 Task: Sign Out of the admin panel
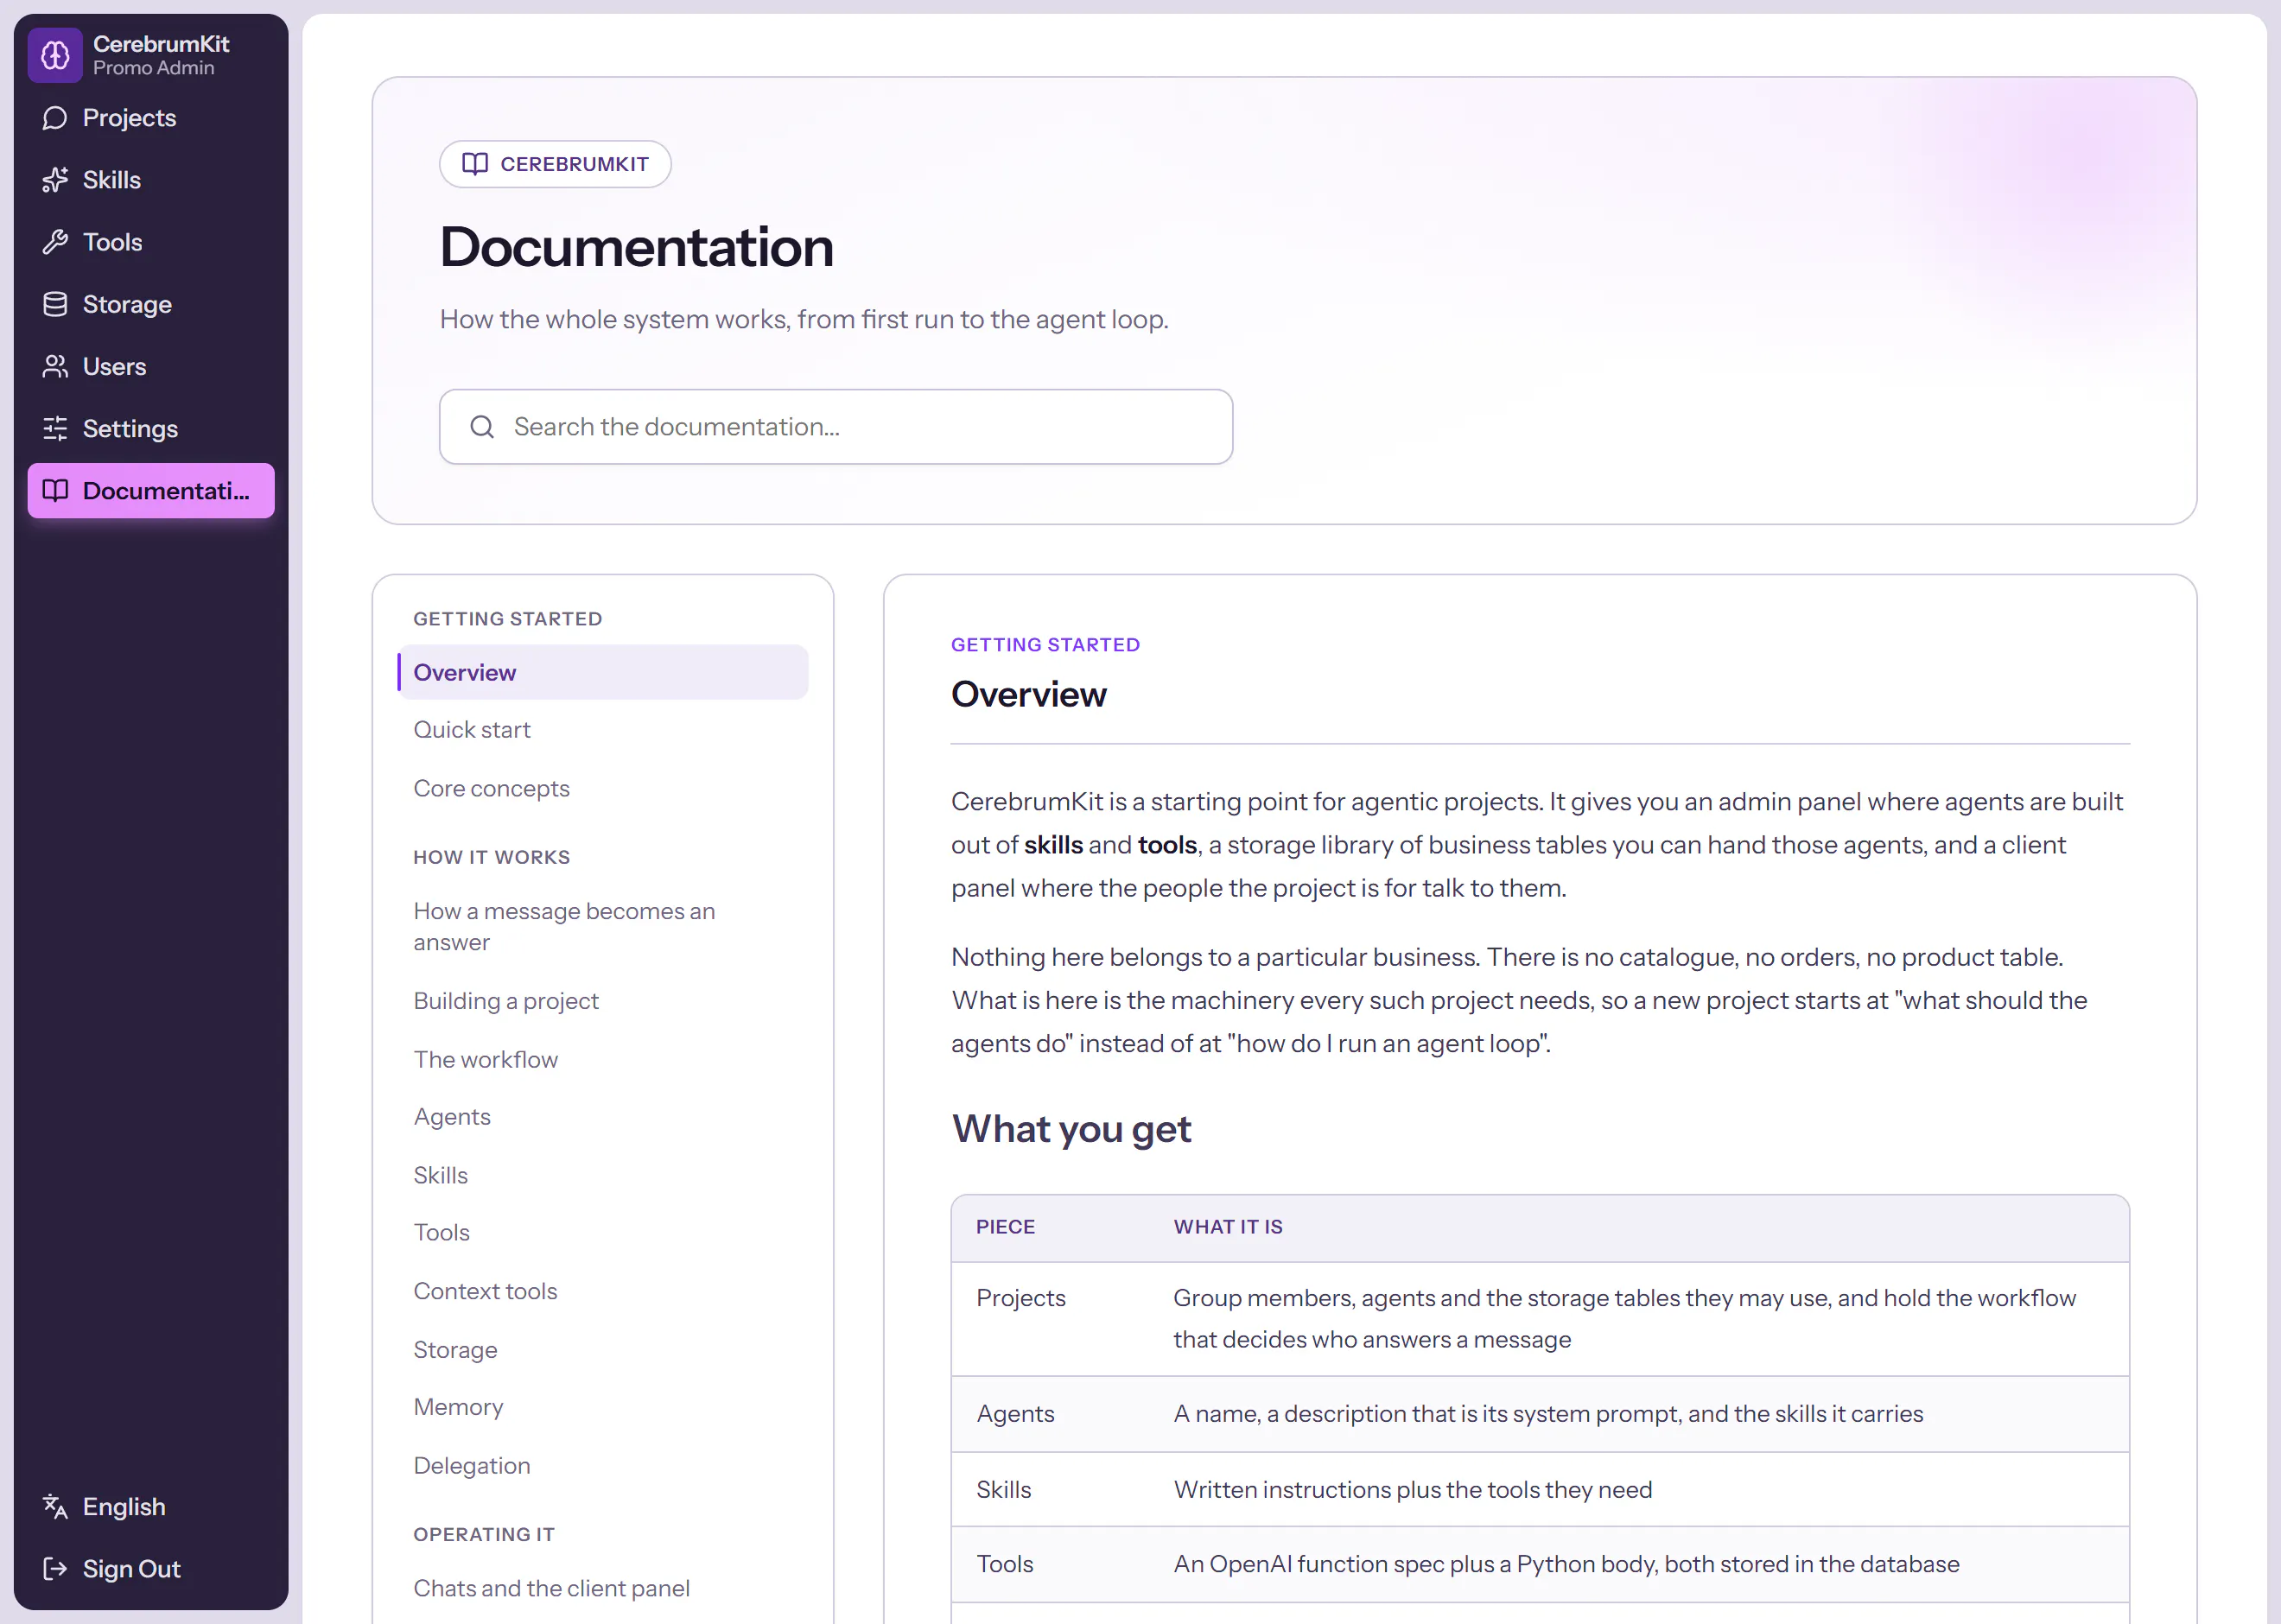(151, 1569)
